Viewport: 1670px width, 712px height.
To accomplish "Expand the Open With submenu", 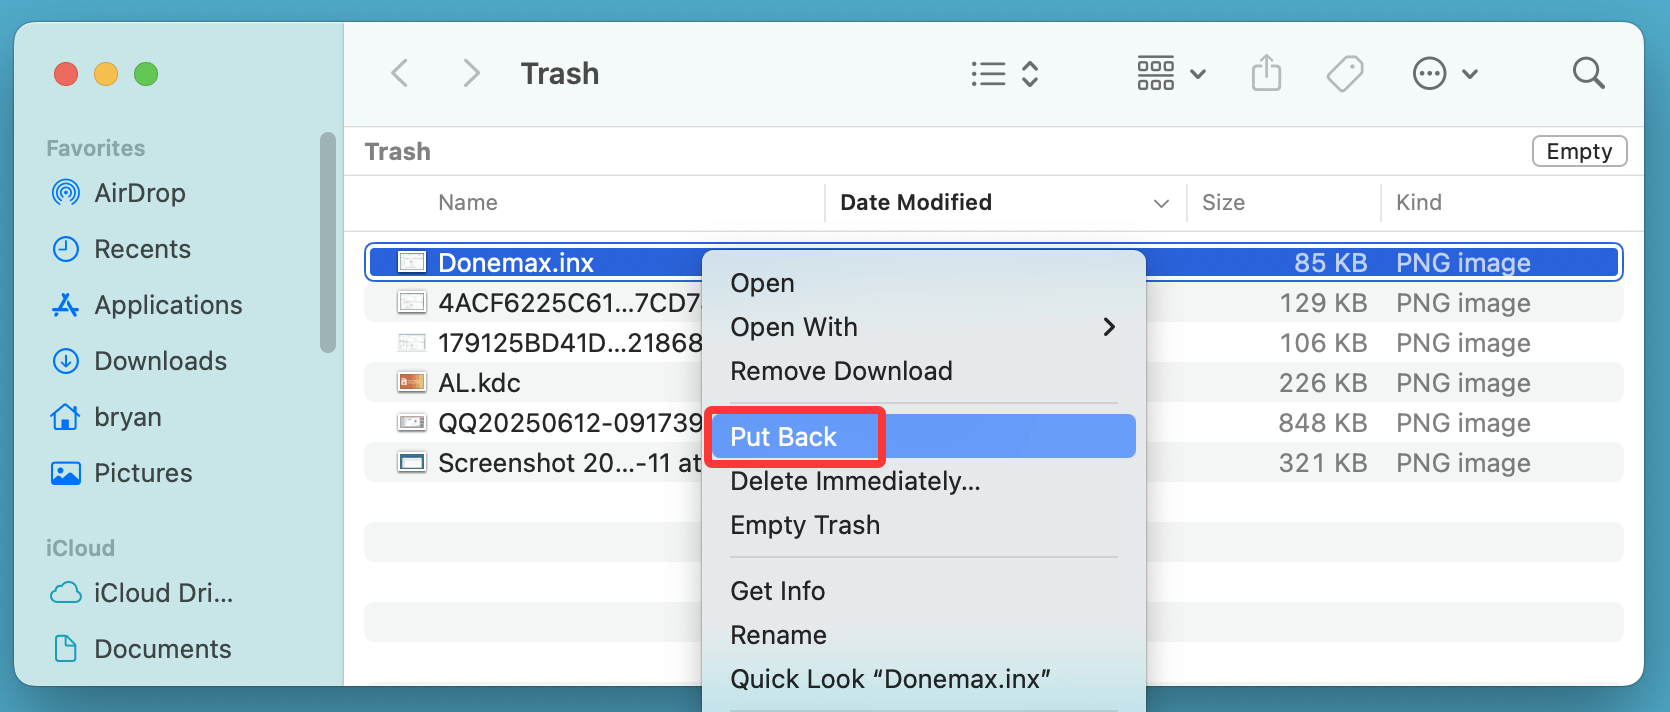I will coord(923,327).
